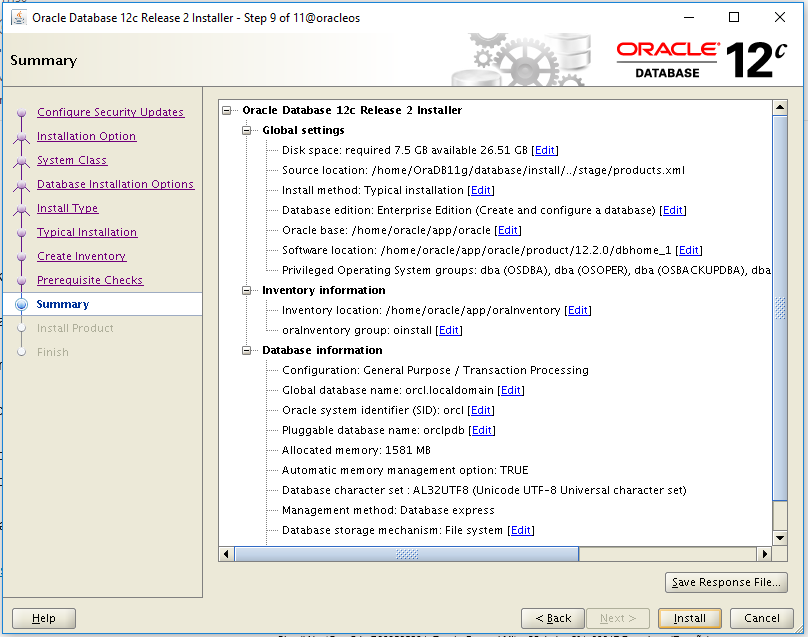The image size is (808, 637).
Task: Go to Install Type step
Action: (68, 208)
